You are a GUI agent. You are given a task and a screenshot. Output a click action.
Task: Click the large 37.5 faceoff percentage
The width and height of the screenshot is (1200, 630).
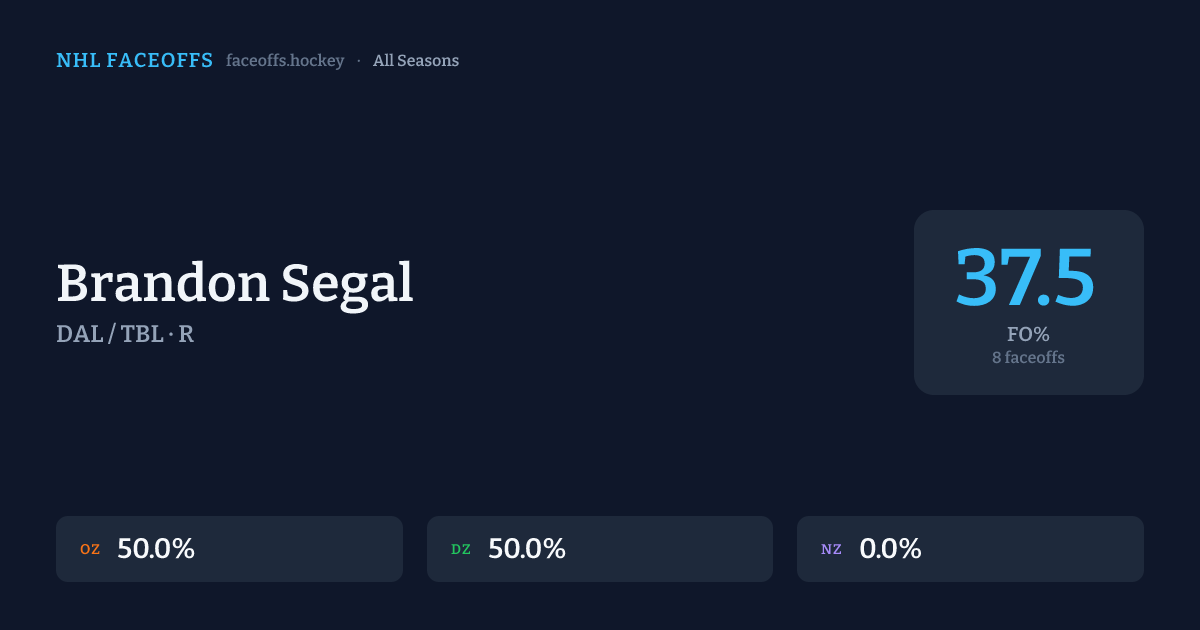(x=1027, y=277)
